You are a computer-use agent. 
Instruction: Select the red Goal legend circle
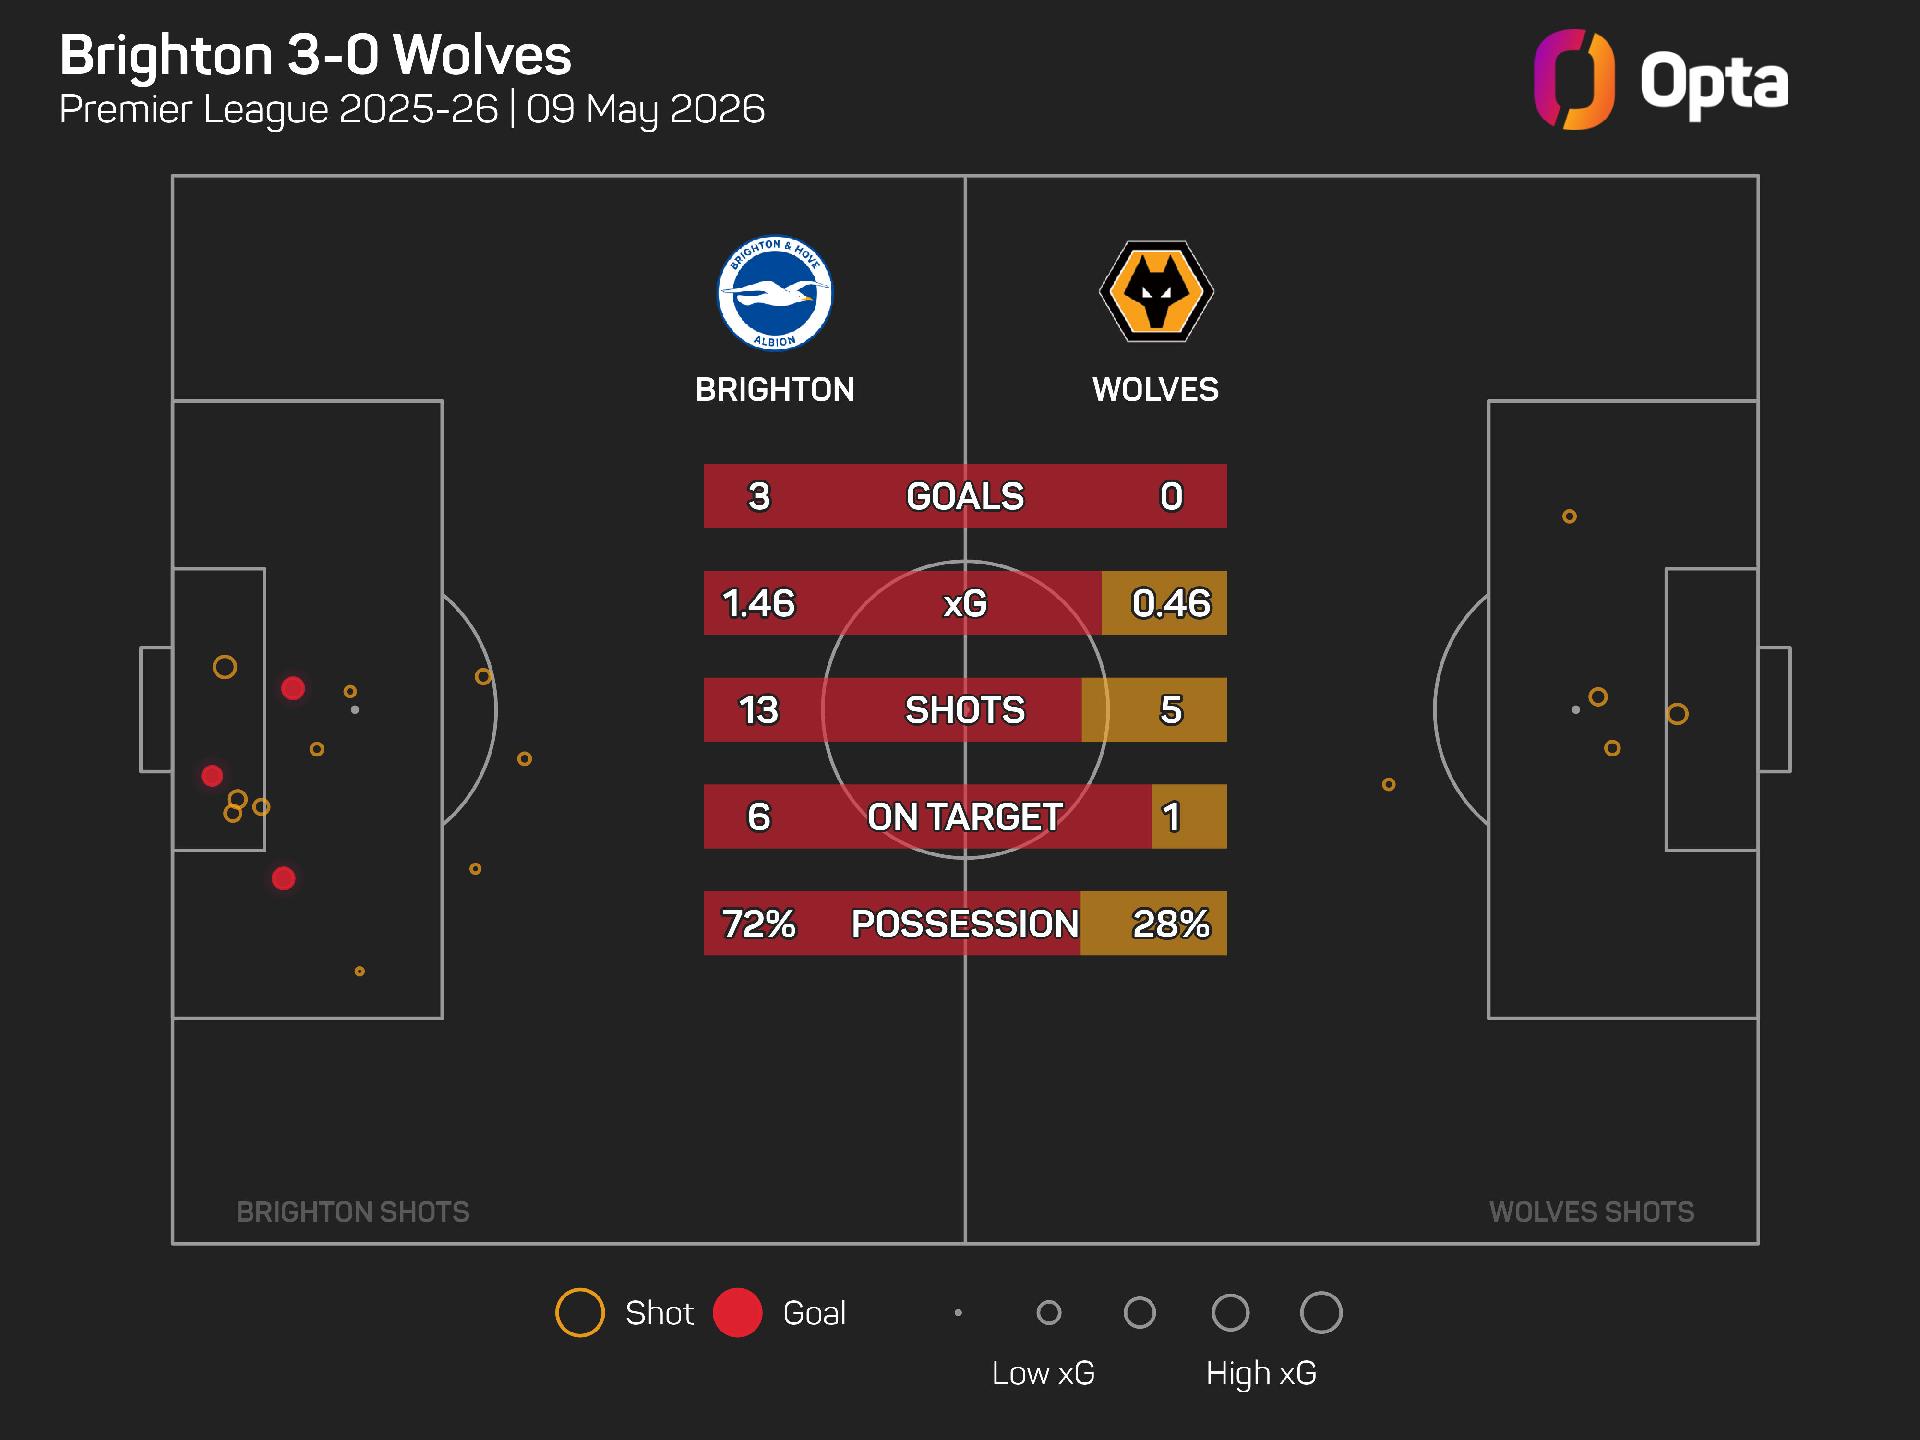(738, 1313)
